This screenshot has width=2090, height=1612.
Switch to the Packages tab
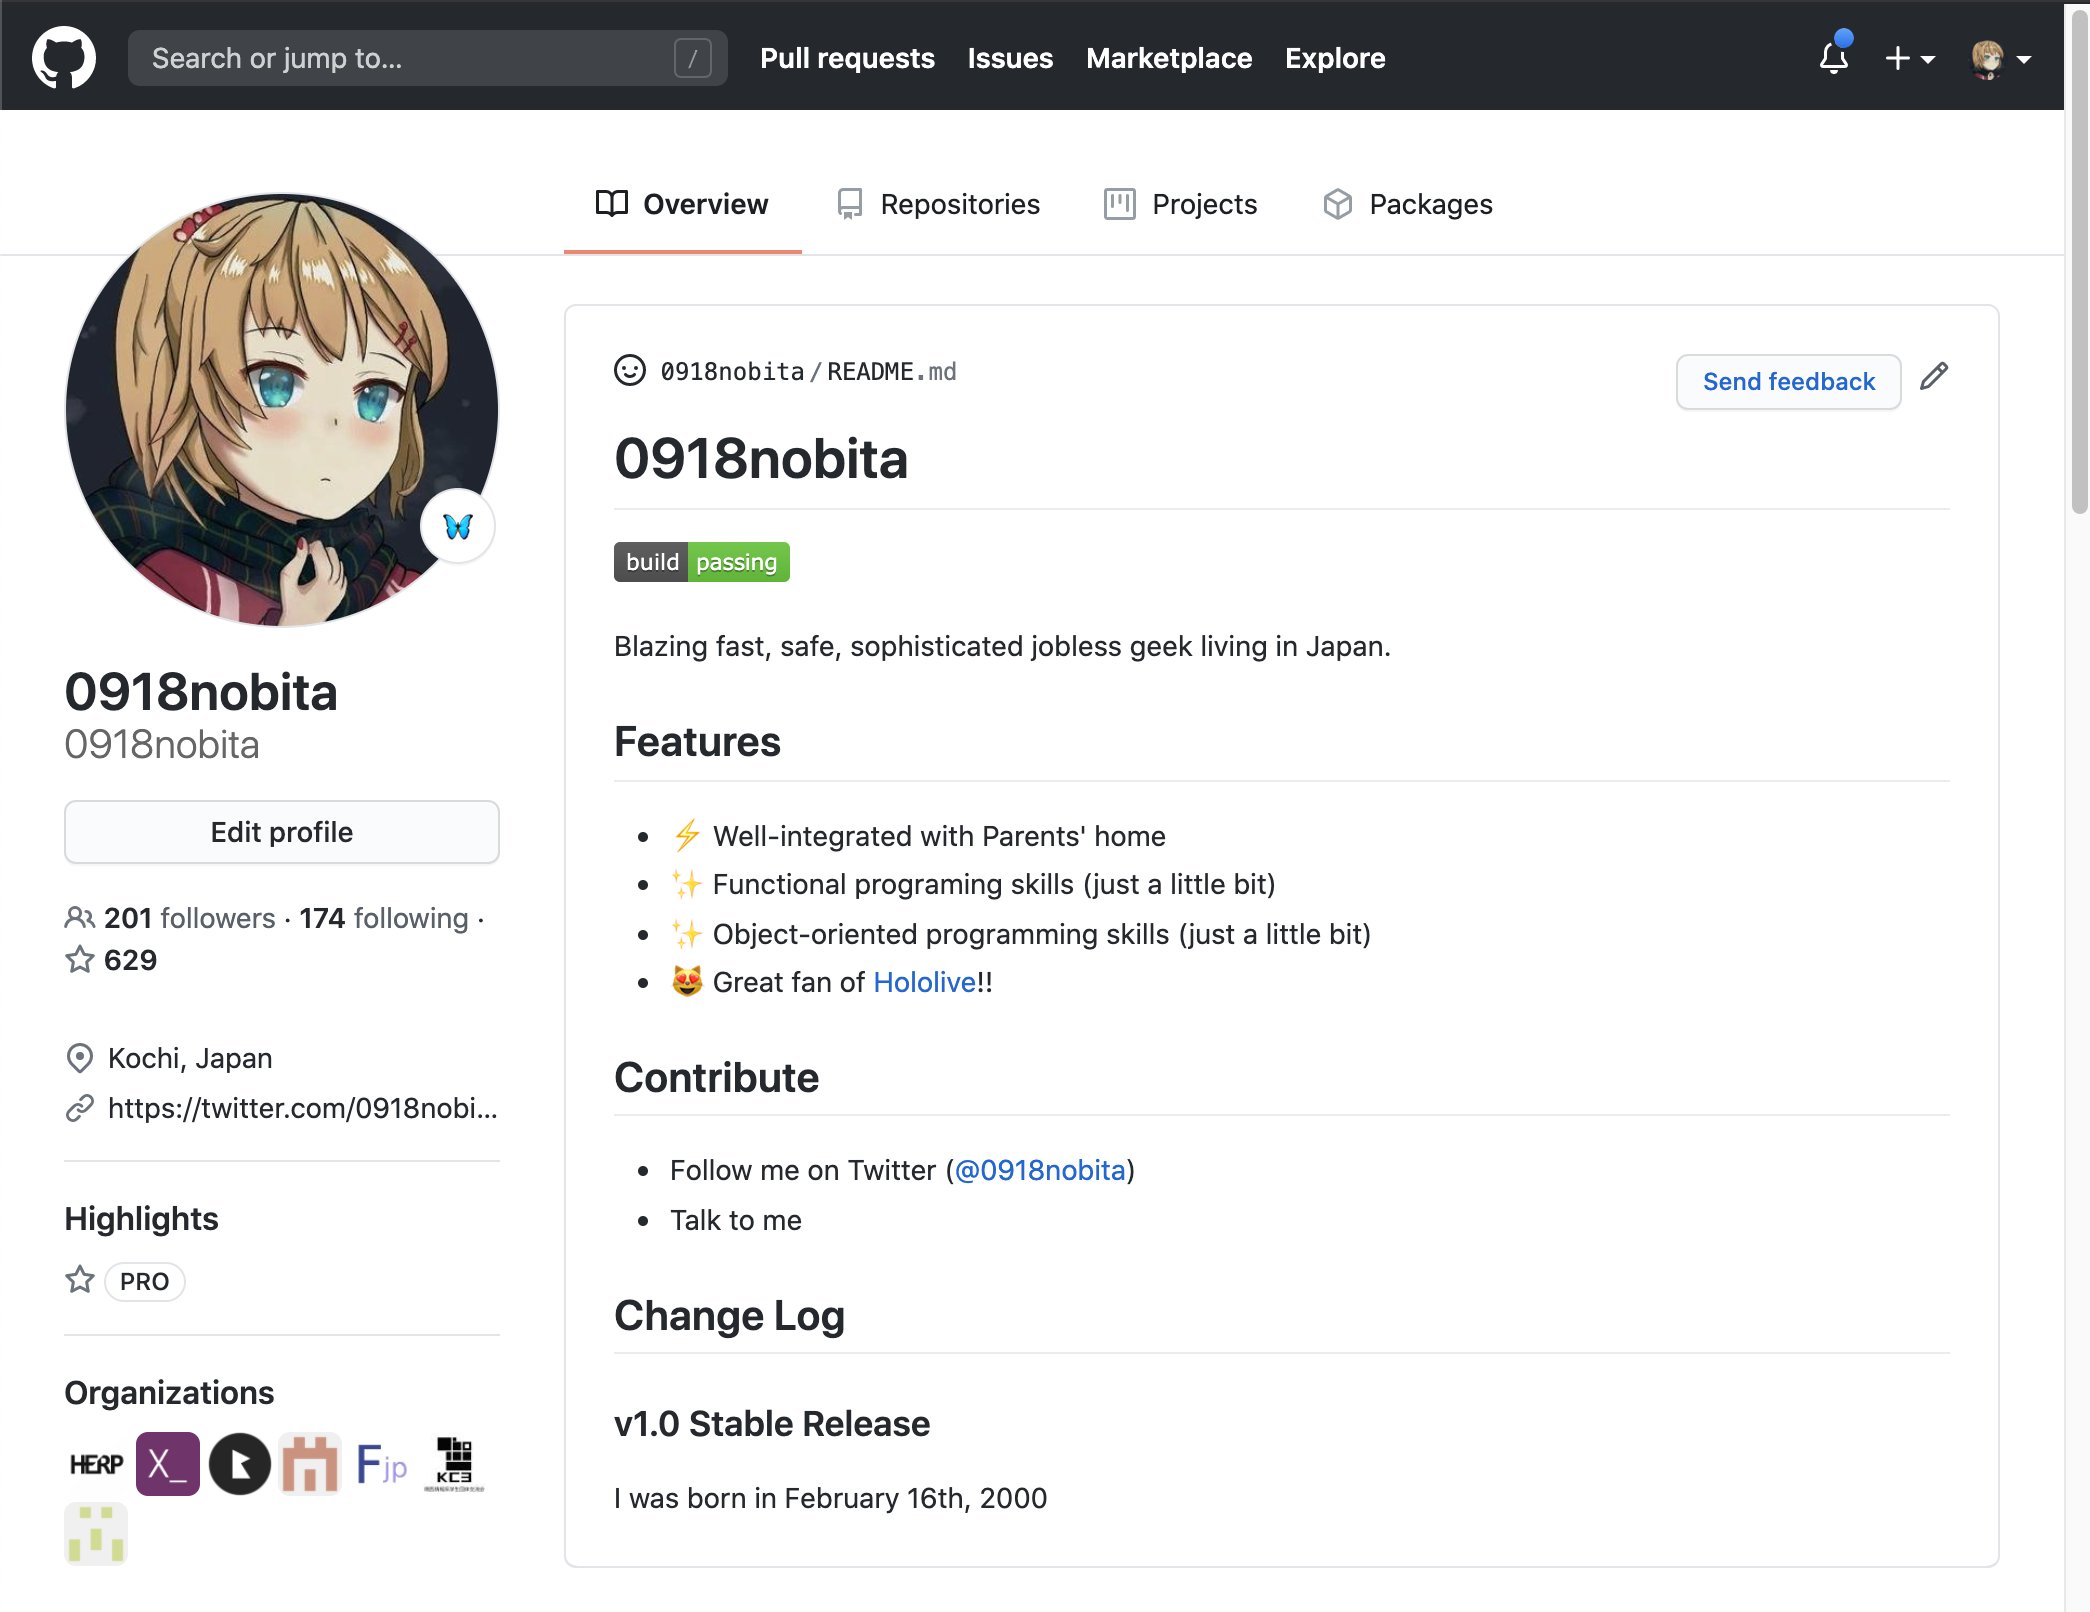point(1407,204)
